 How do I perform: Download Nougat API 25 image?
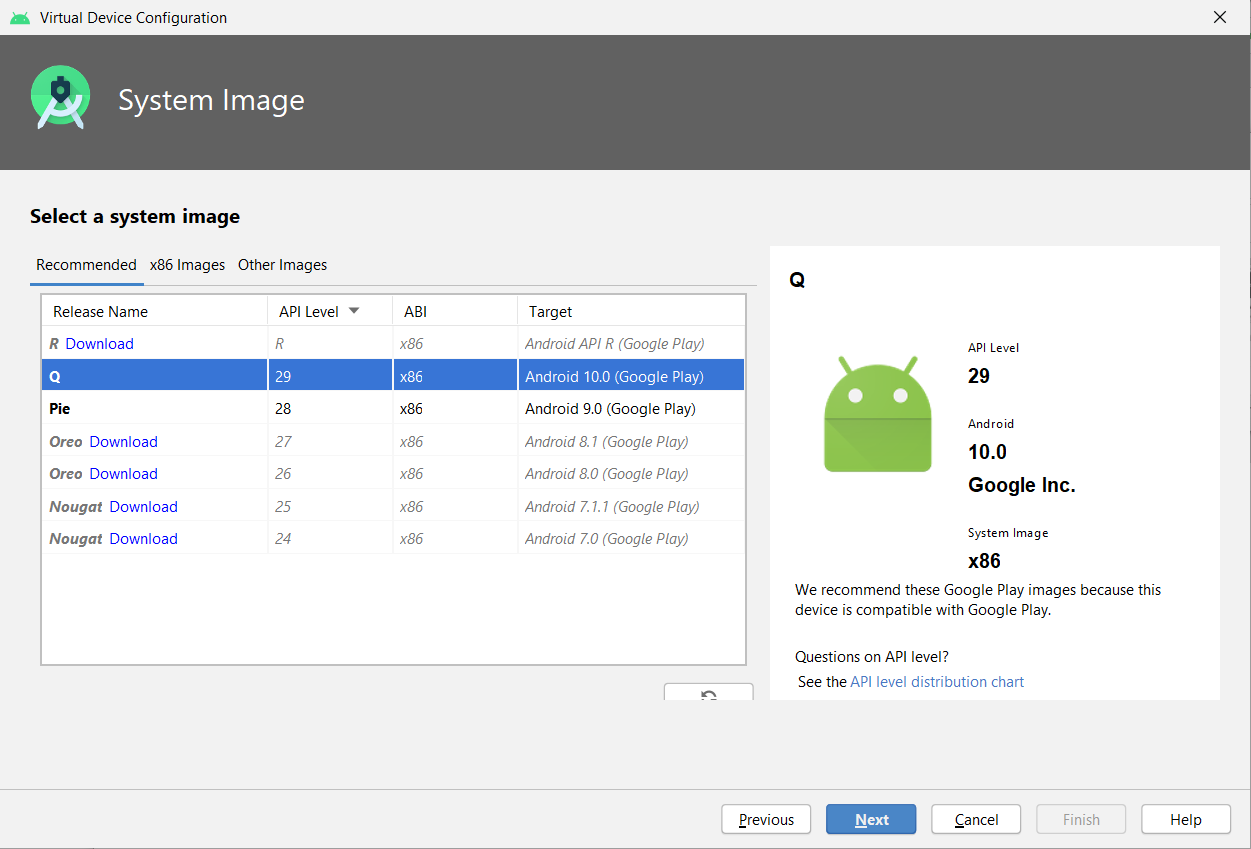(143, 507)
